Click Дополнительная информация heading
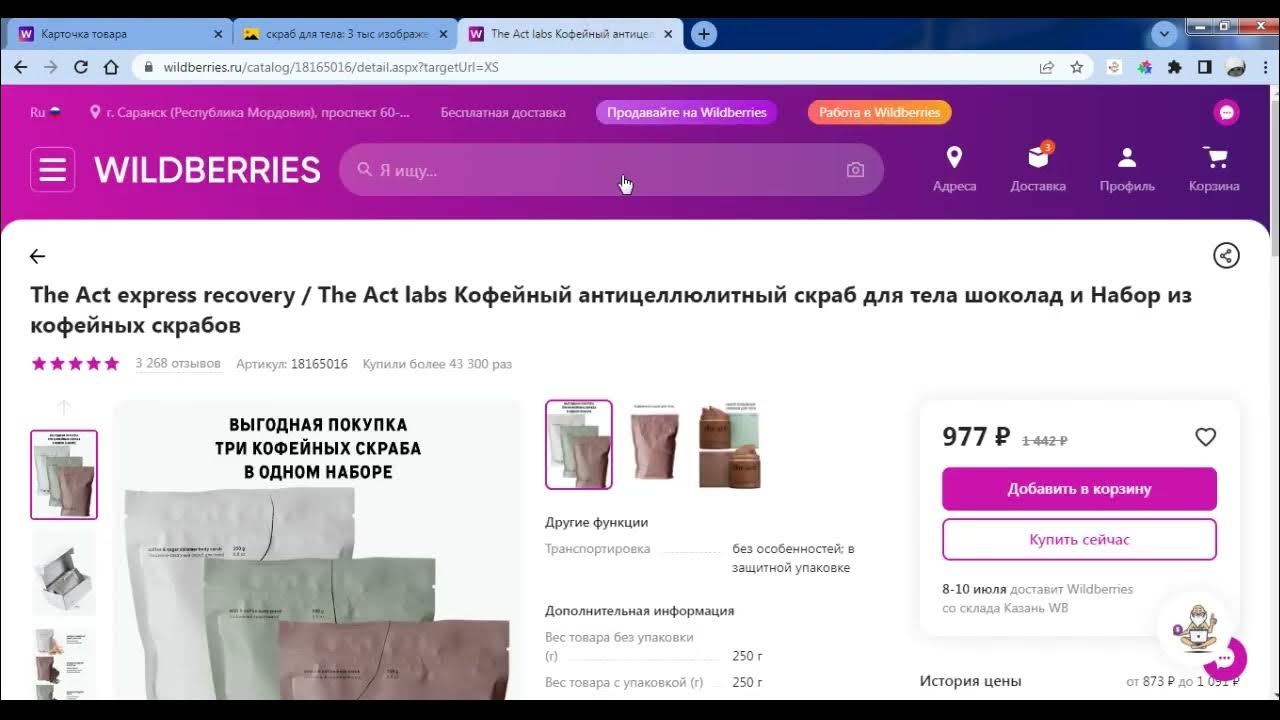Screen dimensions: 1280x720 (x=639, y=611)
